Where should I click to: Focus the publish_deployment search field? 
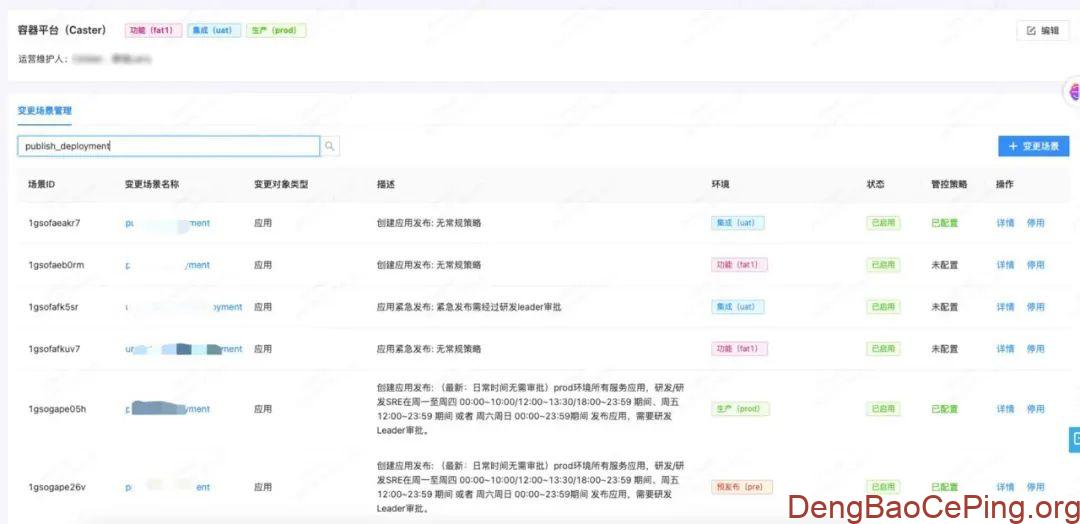click(x=169, y=146)
